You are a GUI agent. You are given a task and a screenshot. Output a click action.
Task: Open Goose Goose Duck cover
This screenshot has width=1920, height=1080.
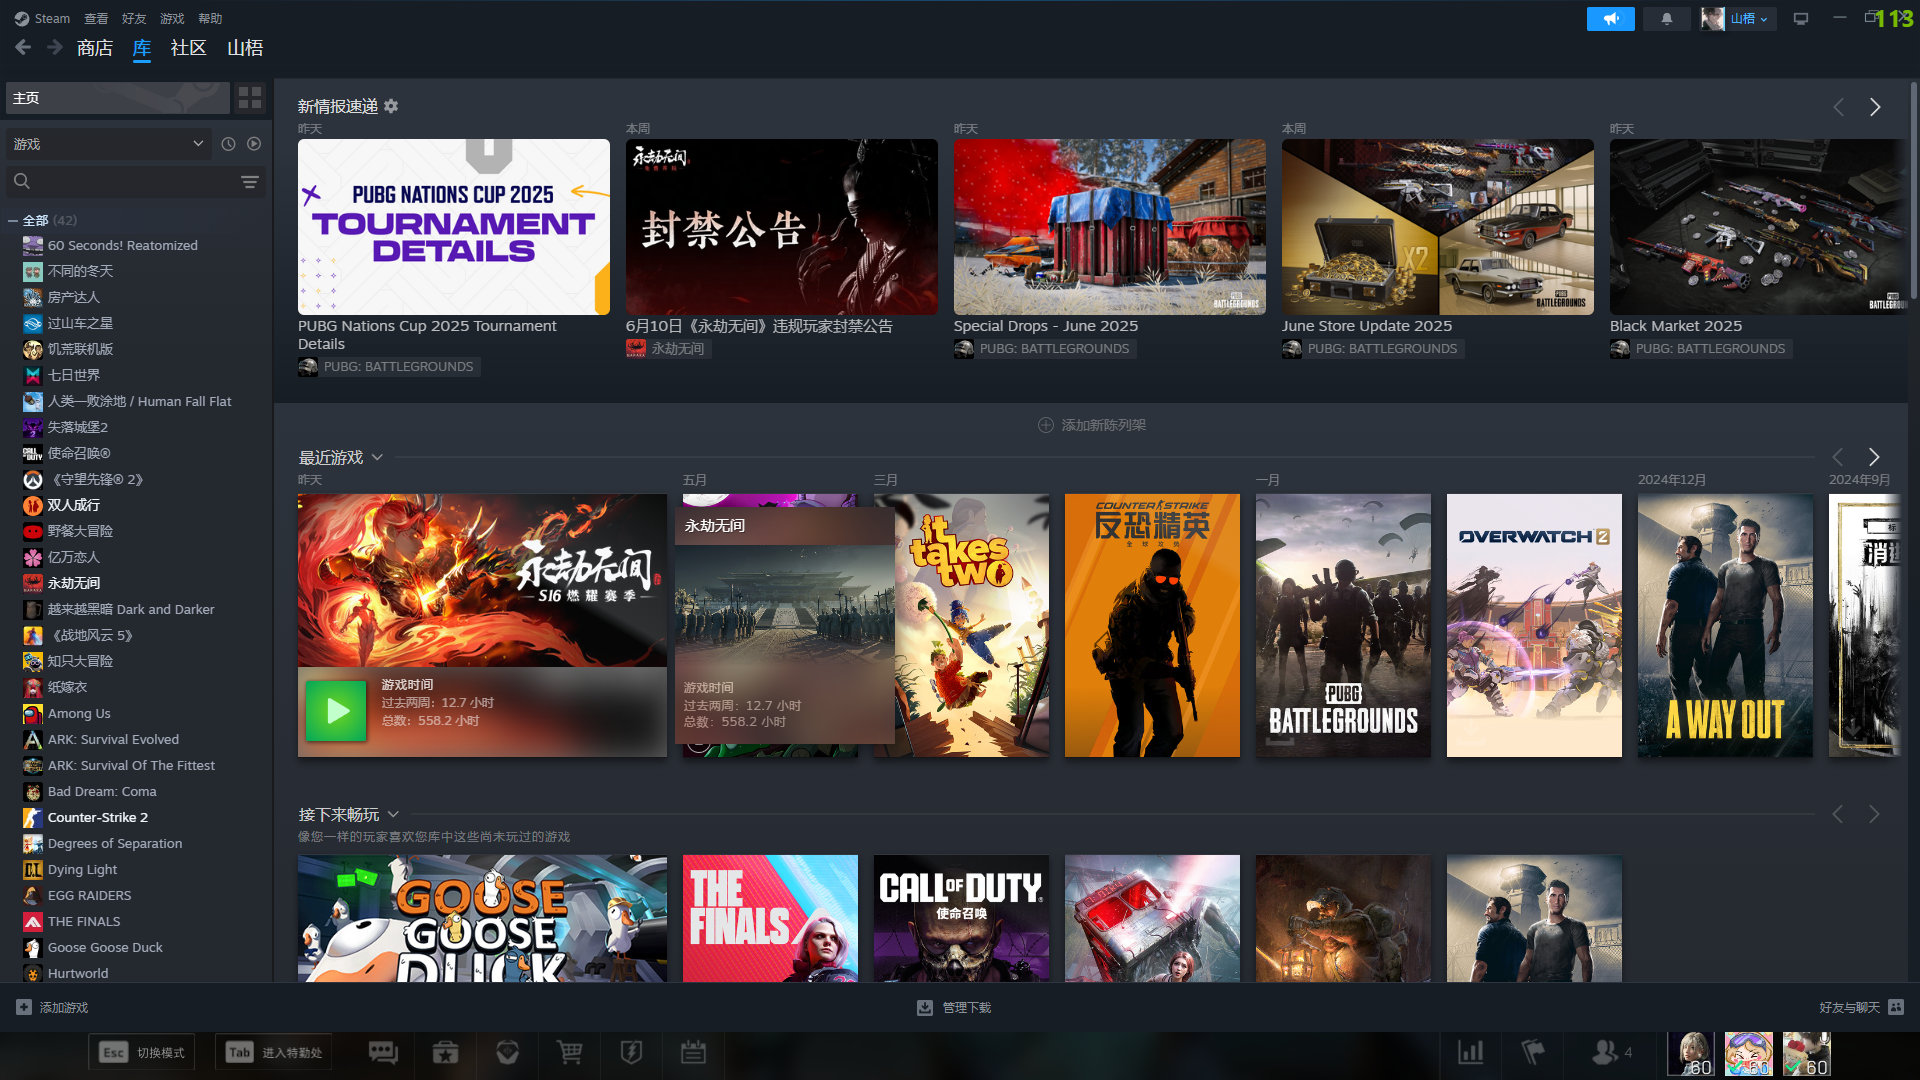coord(482,918)
